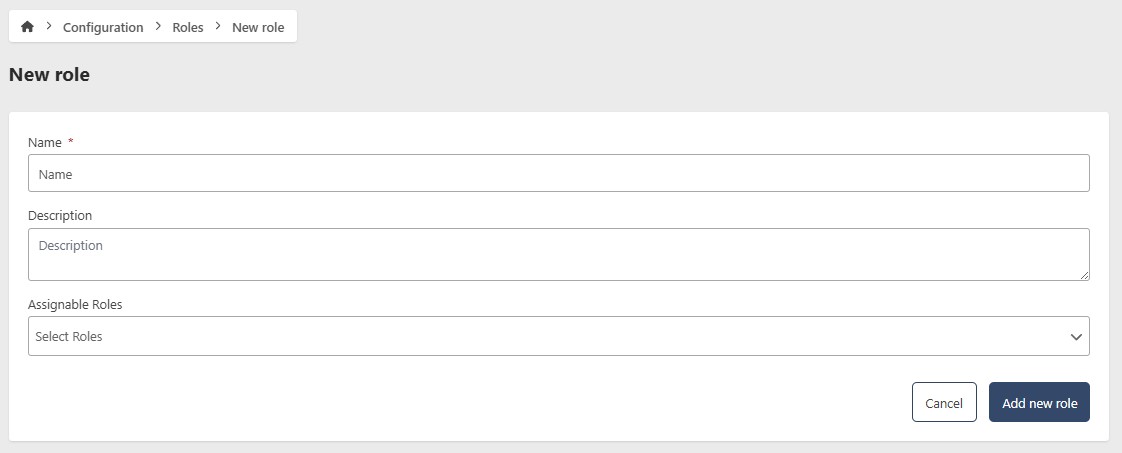This screenshot has width=1122, height=453.
Task: Click the Description field label
Action: tap(60, 216)
